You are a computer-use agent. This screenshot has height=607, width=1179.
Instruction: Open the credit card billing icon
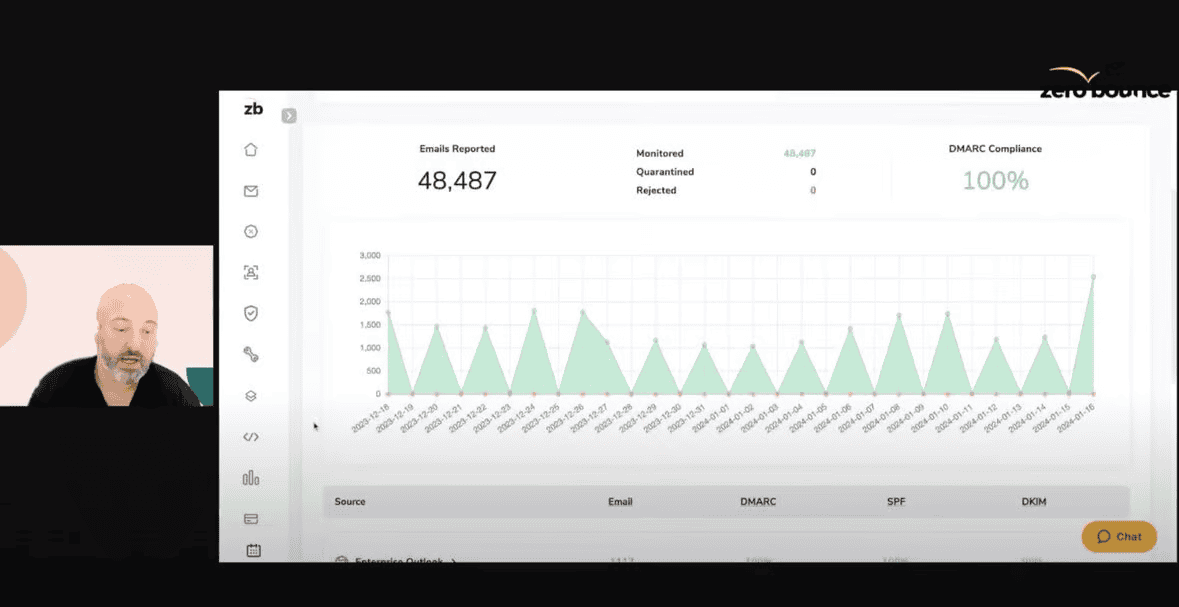[251, 519]
